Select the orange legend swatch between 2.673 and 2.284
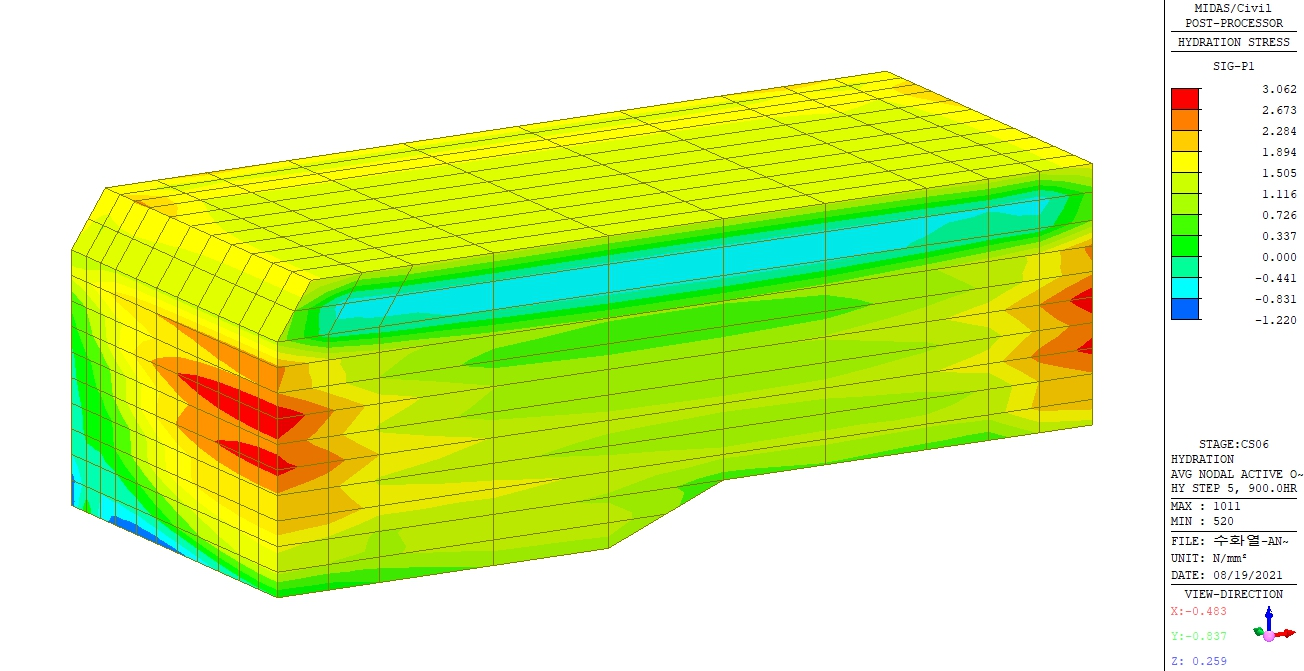 (1185, 120)
